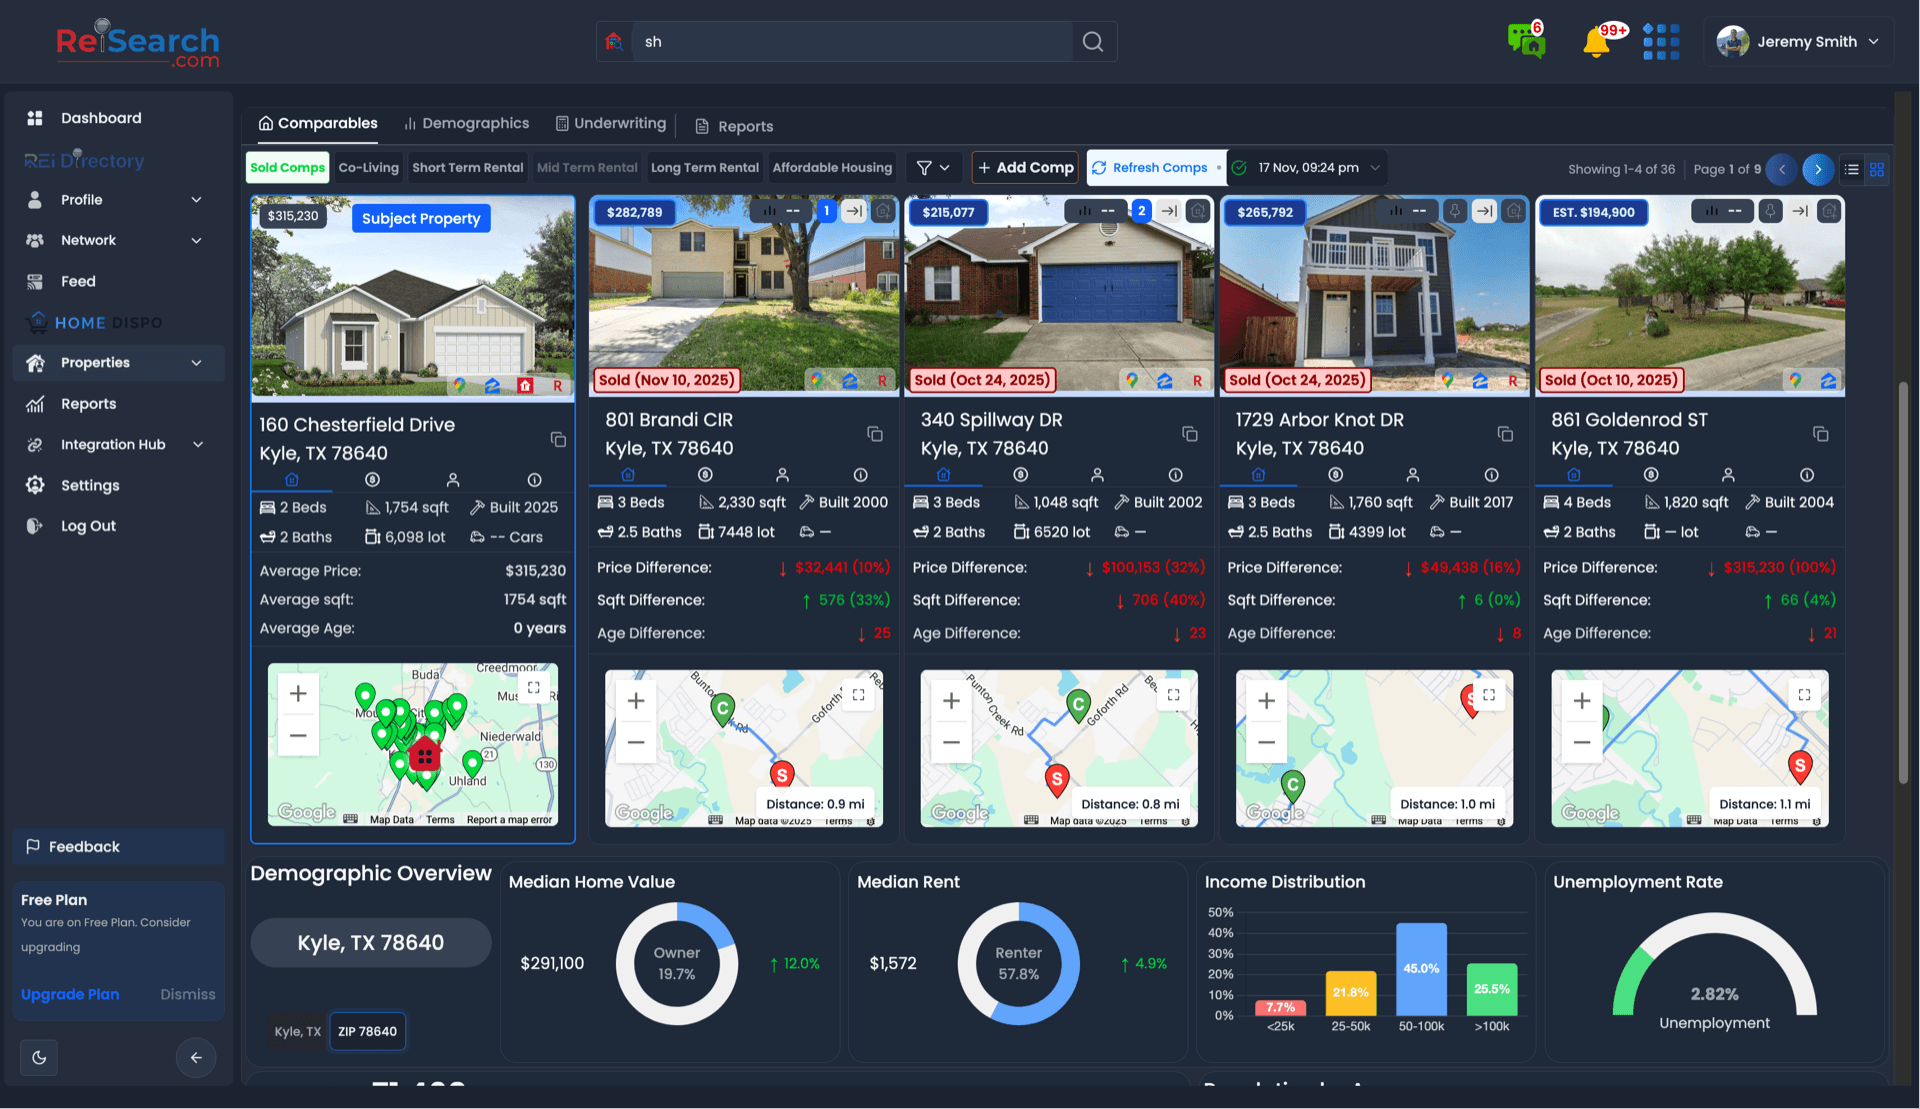1920x1109 pixels.
Task: Open the Reports tab at top
Action: pyautogui.click(x=734, y=126)
